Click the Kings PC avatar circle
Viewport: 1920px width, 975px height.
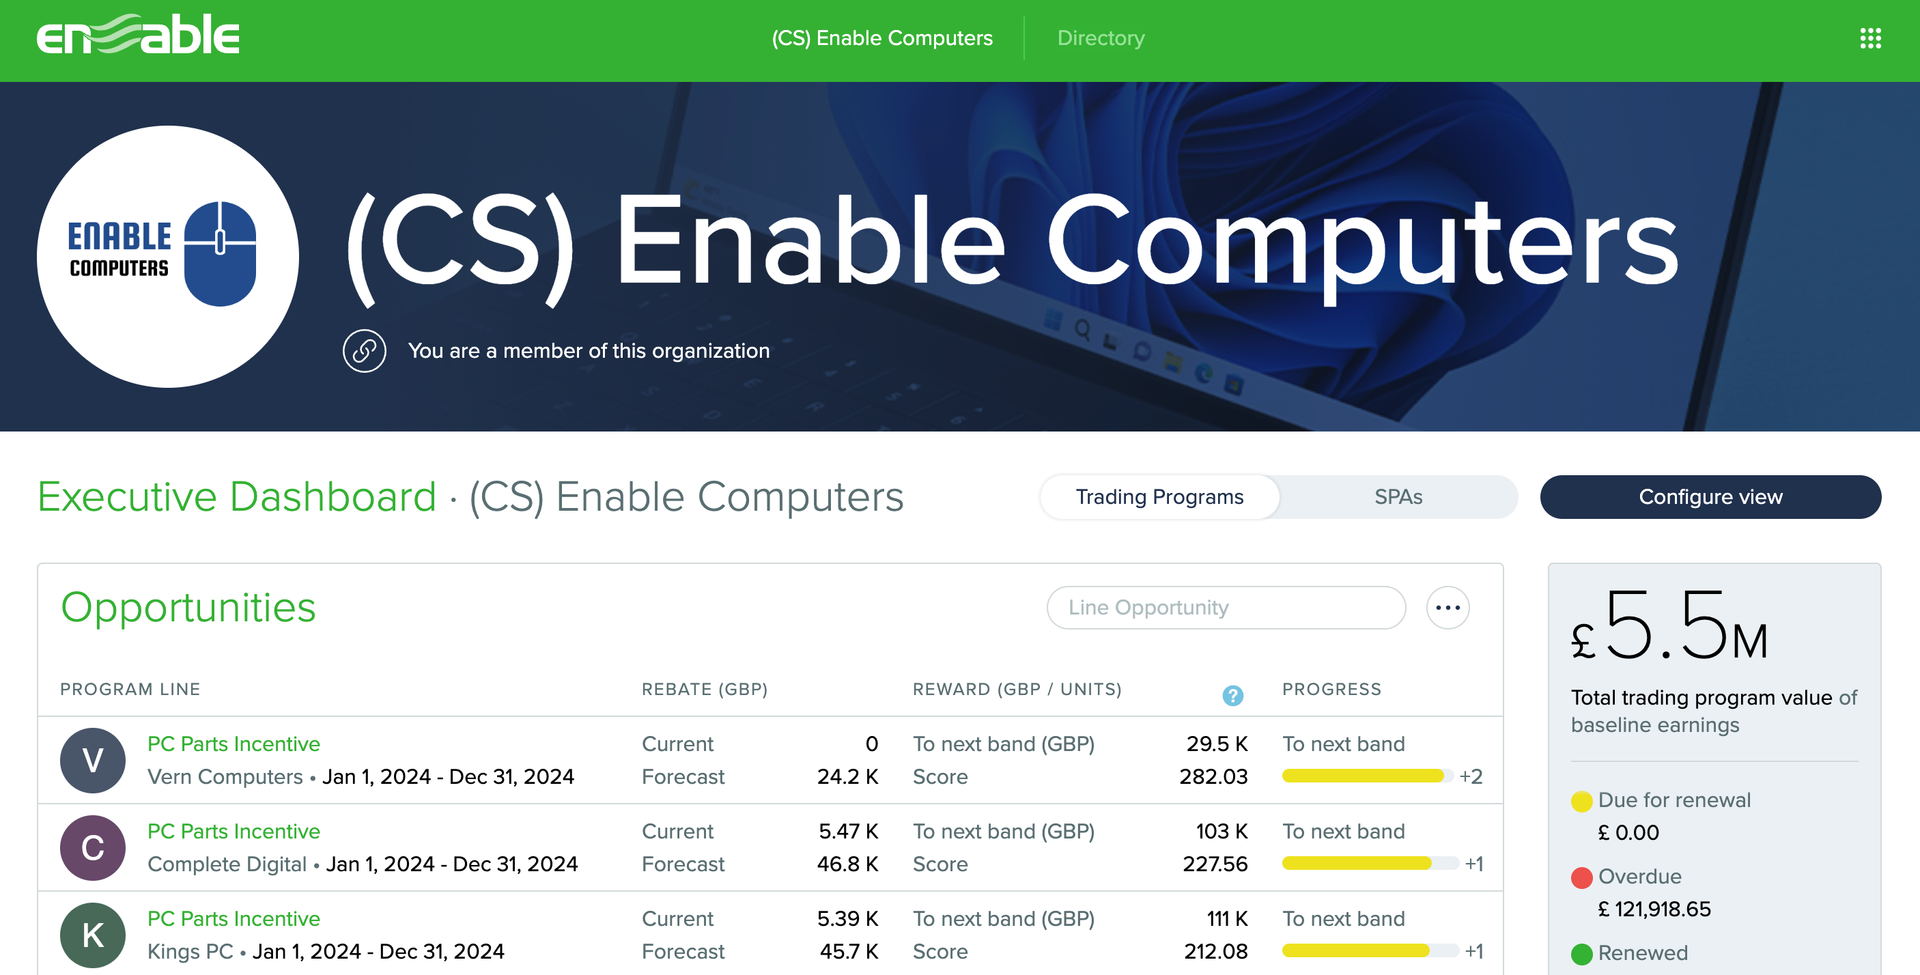coord(92,934)
